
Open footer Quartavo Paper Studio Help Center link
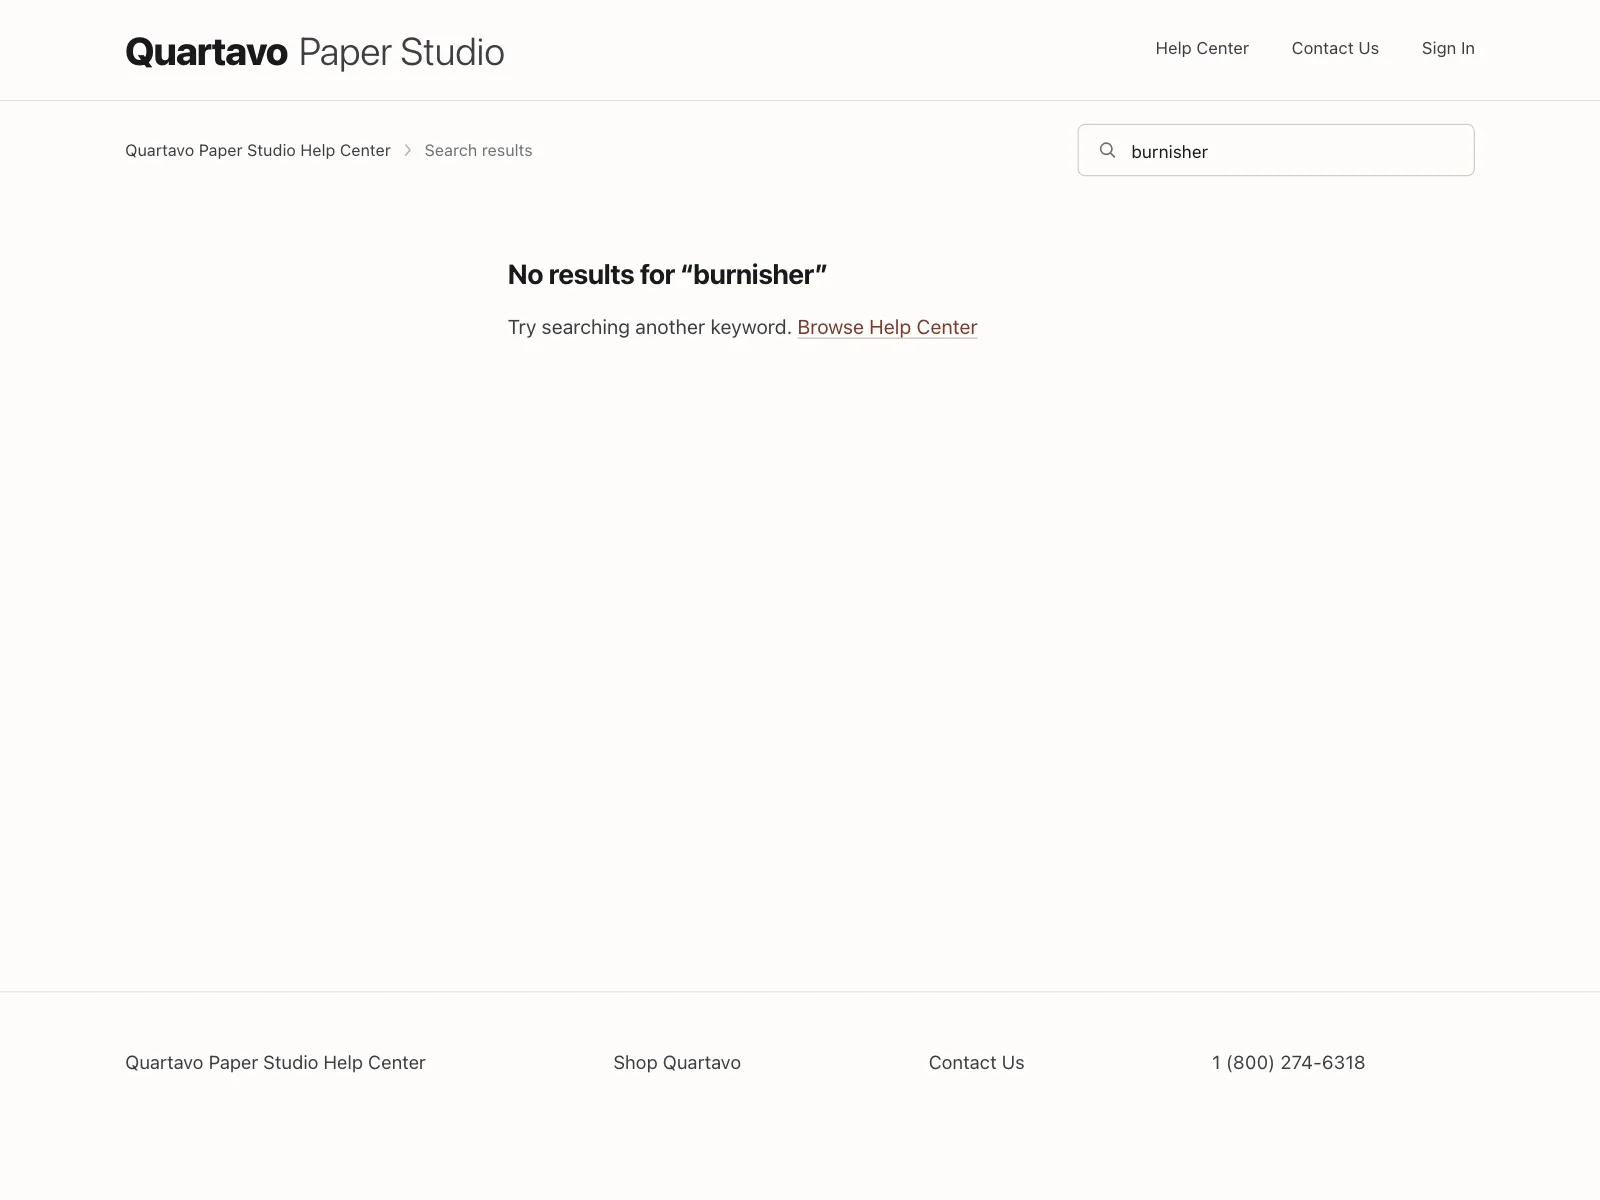tap(275, 1062)
